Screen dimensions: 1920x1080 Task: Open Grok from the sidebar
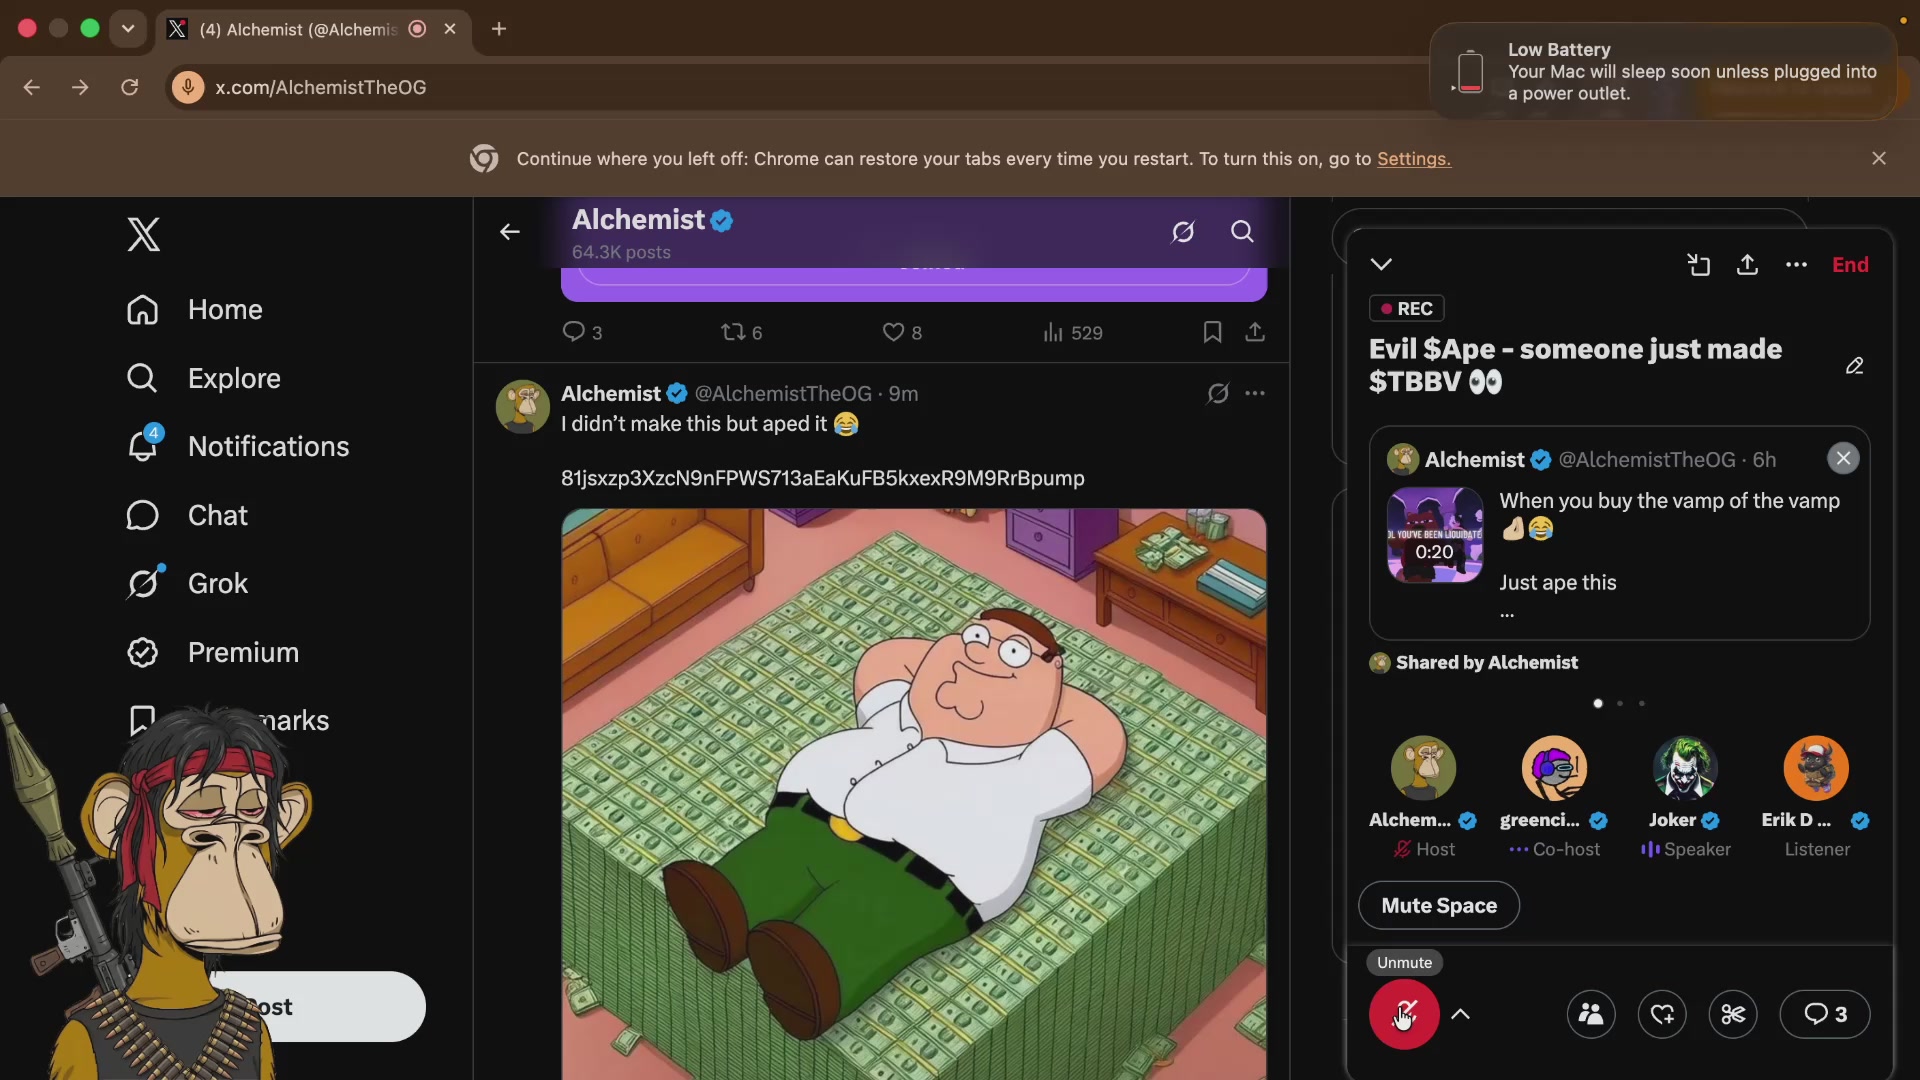(x=187, y=583)
